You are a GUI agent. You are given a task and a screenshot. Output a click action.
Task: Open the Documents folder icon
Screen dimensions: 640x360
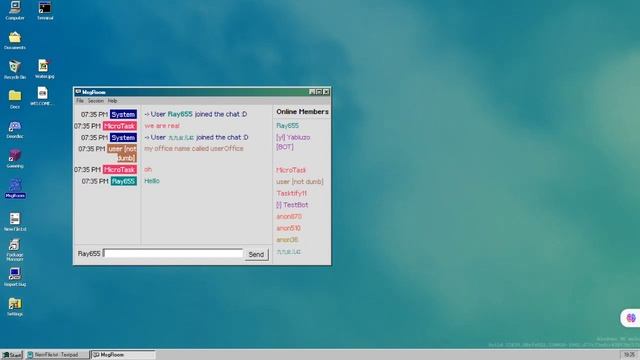[x=15, y=40]
